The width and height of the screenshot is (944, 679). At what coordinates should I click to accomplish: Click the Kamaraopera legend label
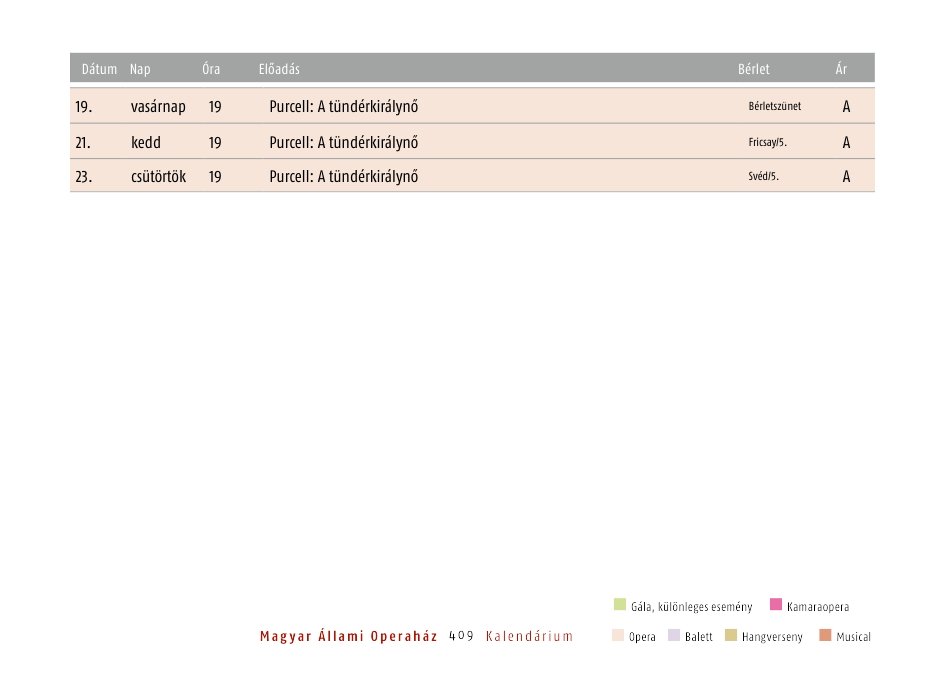(x=818, y=607)
